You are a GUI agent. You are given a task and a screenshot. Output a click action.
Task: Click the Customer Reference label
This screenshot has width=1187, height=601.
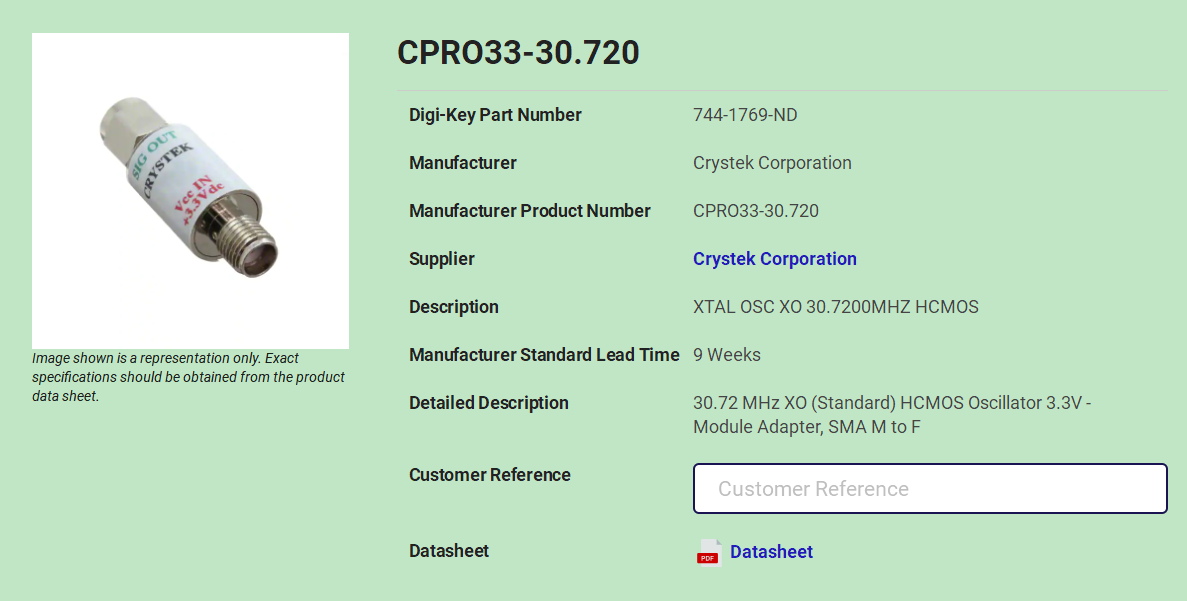click(489, 474)
